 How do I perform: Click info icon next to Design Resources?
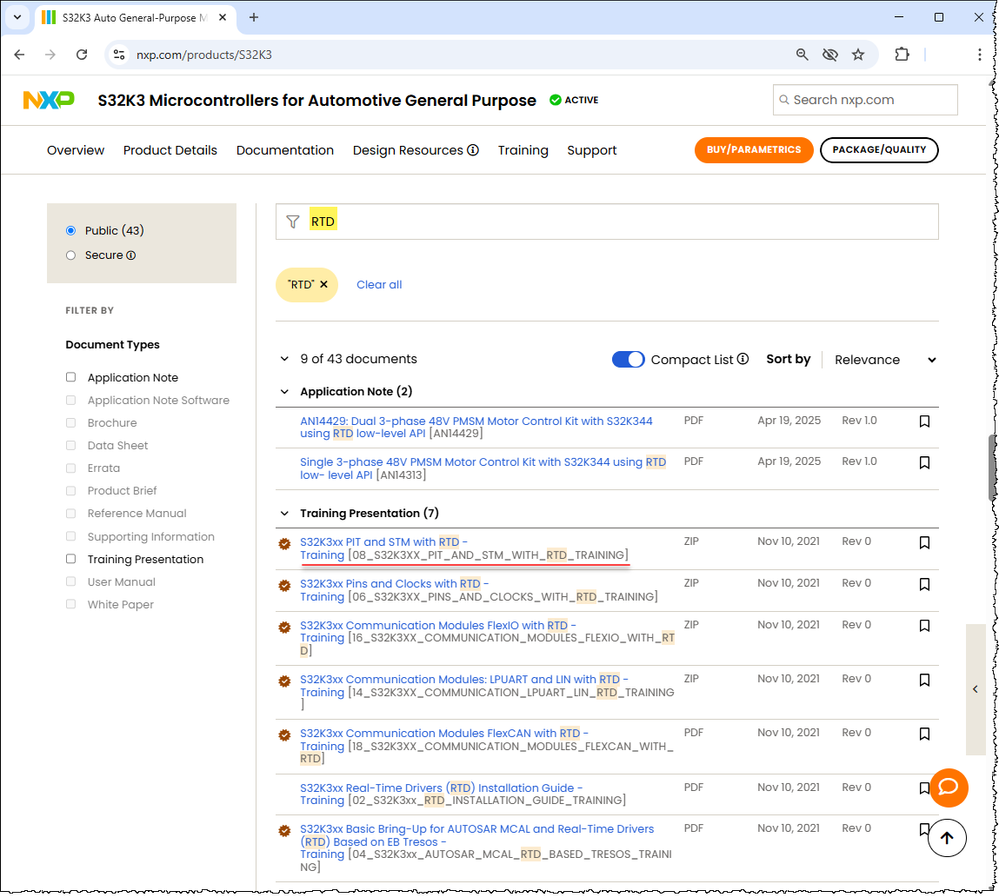coord(473,150)
